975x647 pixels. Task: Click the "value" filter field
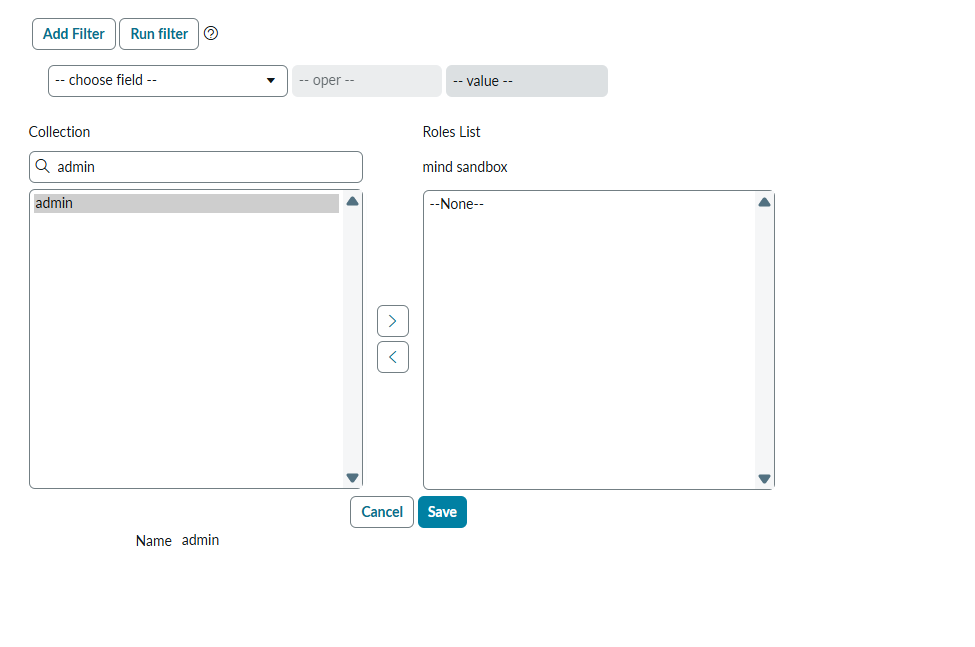click(526, 81)
